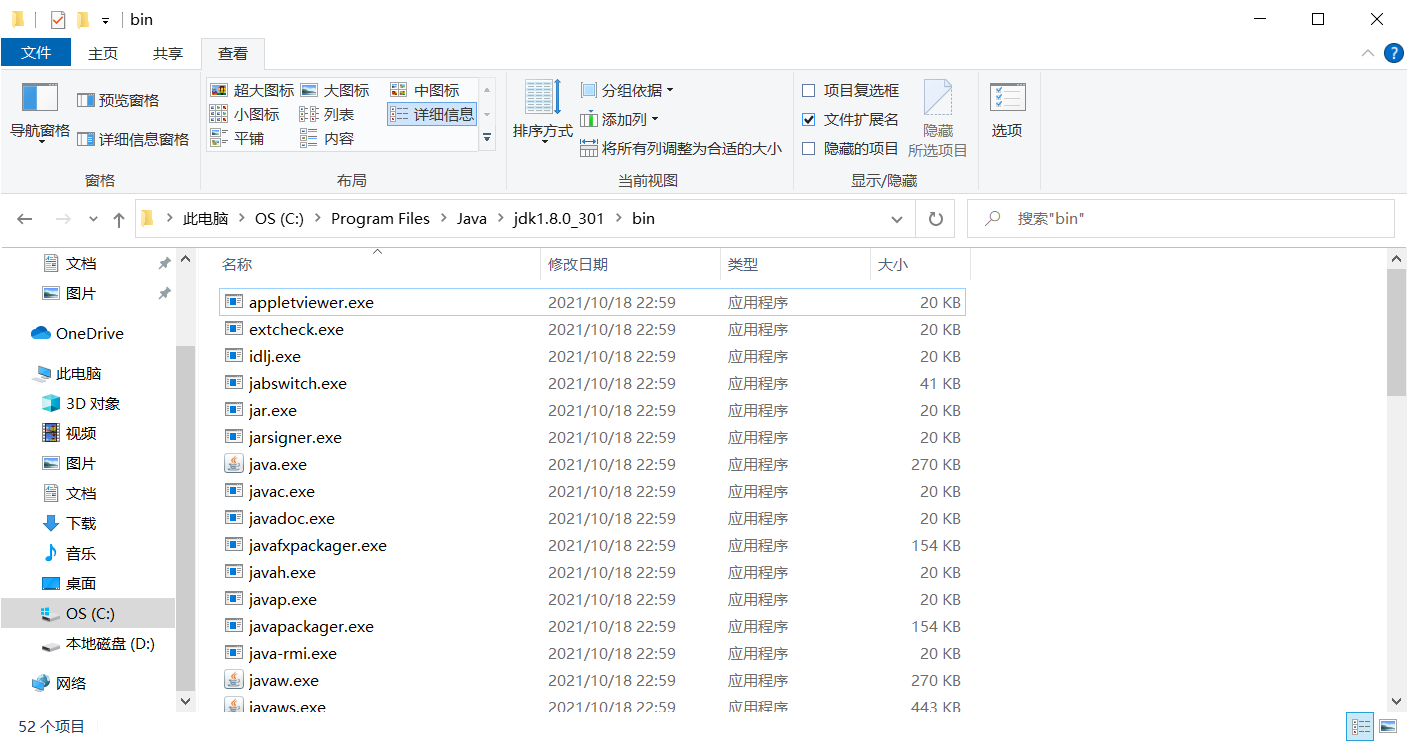This screenshot has width=1408, height=742.
Task: Toggle the 详细信息窗格 details pane
Action: coord(133,139)
